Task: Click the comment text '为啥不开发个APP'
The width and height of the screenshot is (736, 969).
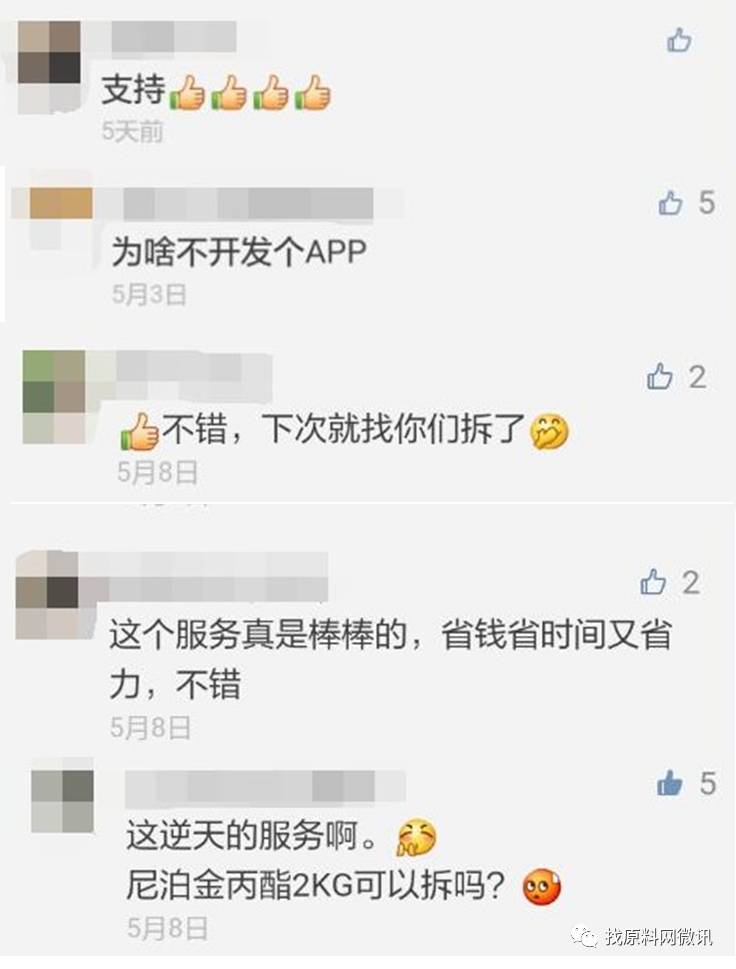Action: [x=240, y=252]
